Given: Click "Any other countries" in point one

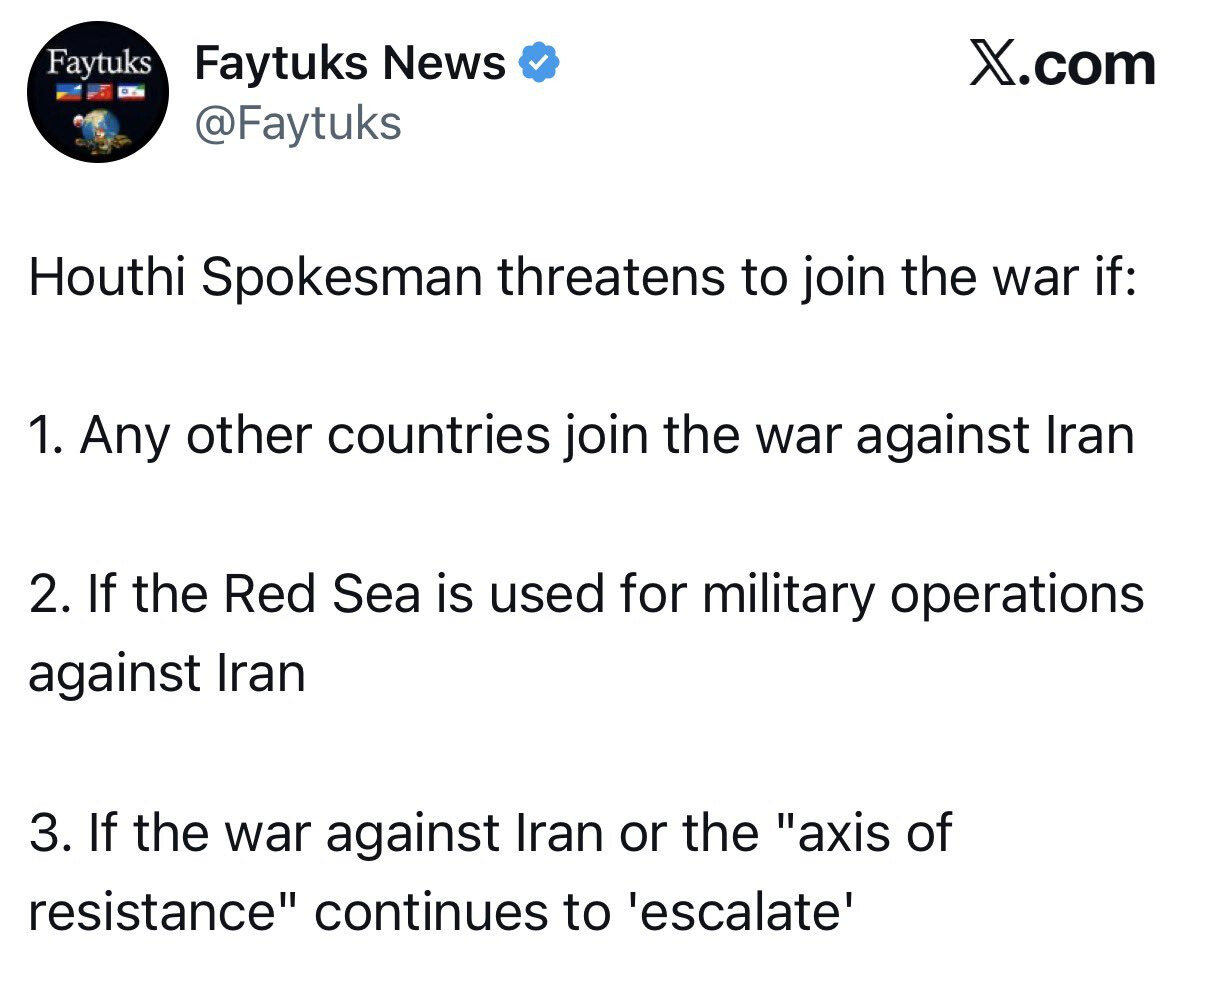Looking at the screenshot, I should pyautogui.click(x=315, y=435).
